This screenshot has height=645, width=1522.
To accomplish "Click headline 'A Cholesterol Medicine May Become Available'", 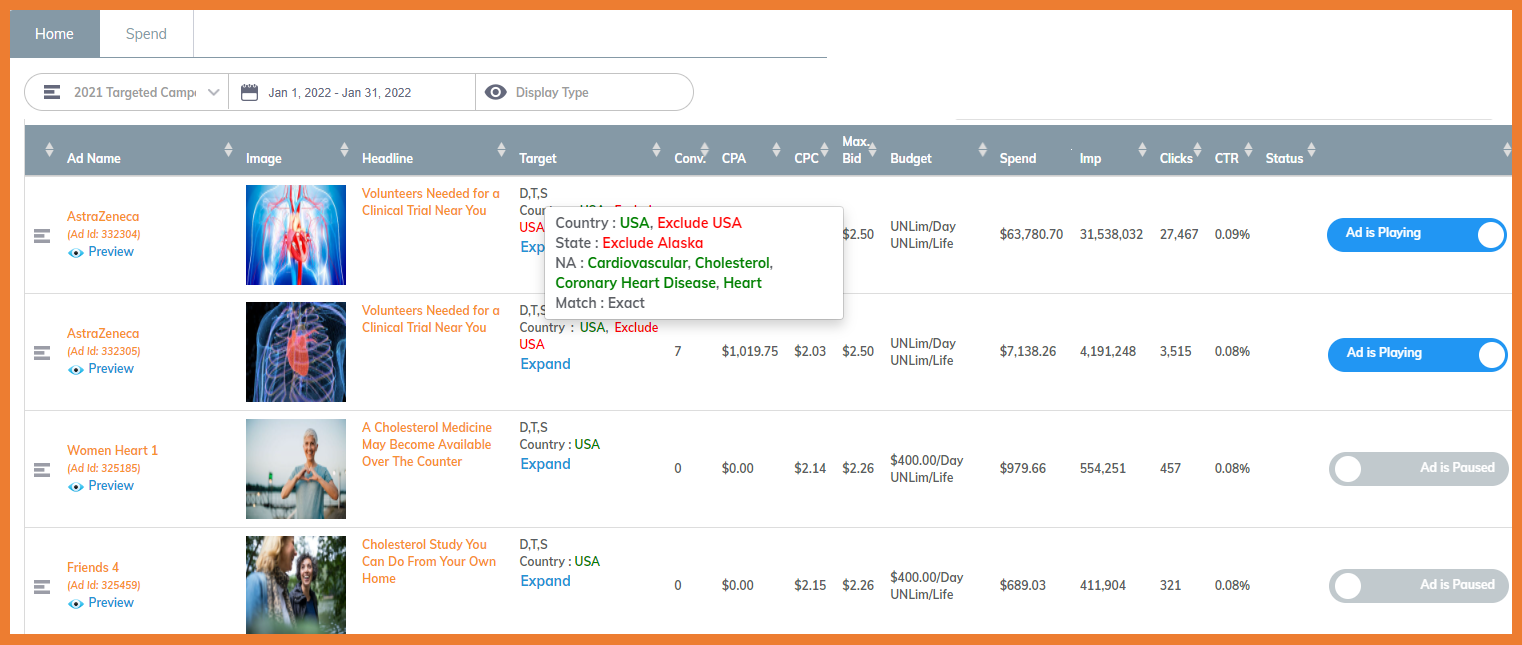I will [x=427, y=444].
